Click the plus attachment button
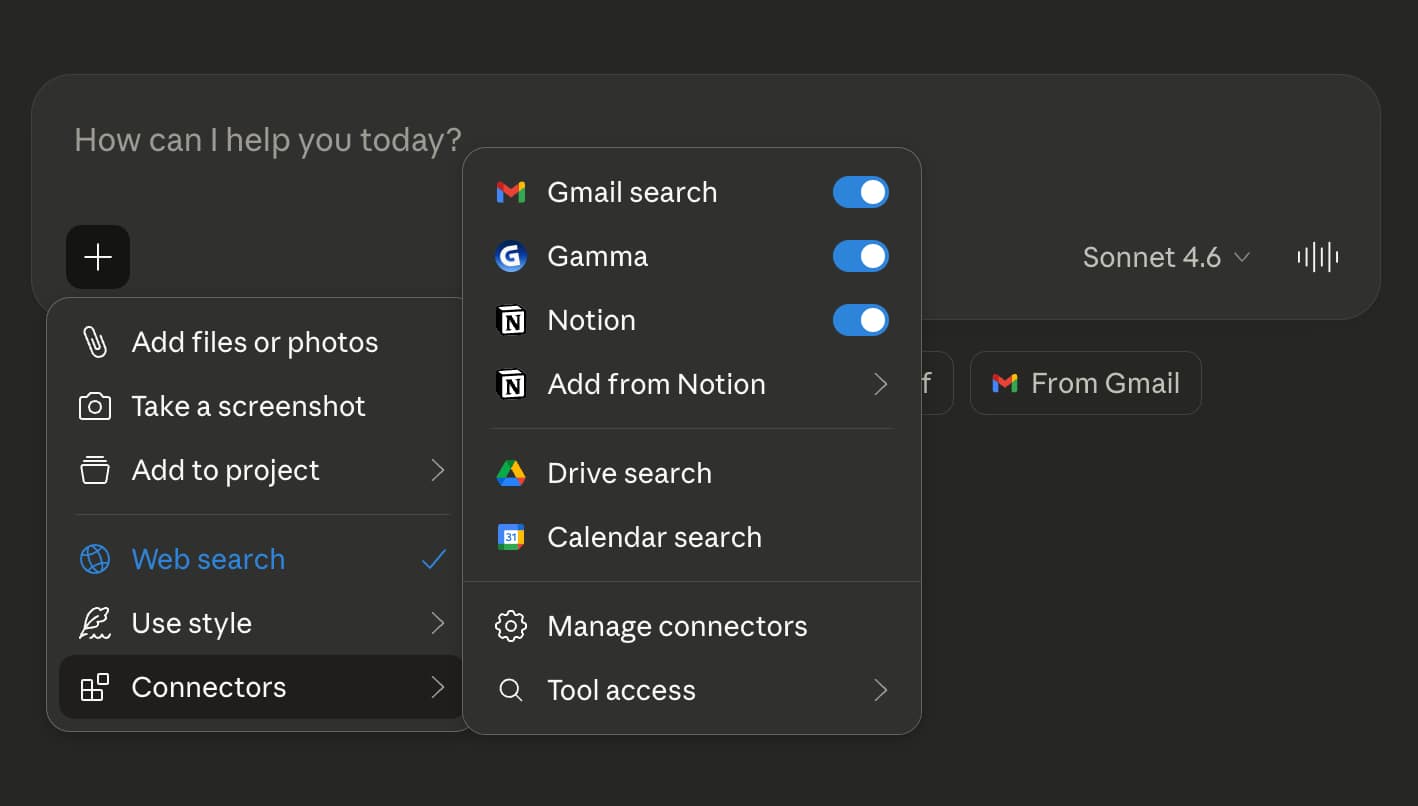This screenshot has height=806, width=1418. pyautogui.click(x=98, y=257)
